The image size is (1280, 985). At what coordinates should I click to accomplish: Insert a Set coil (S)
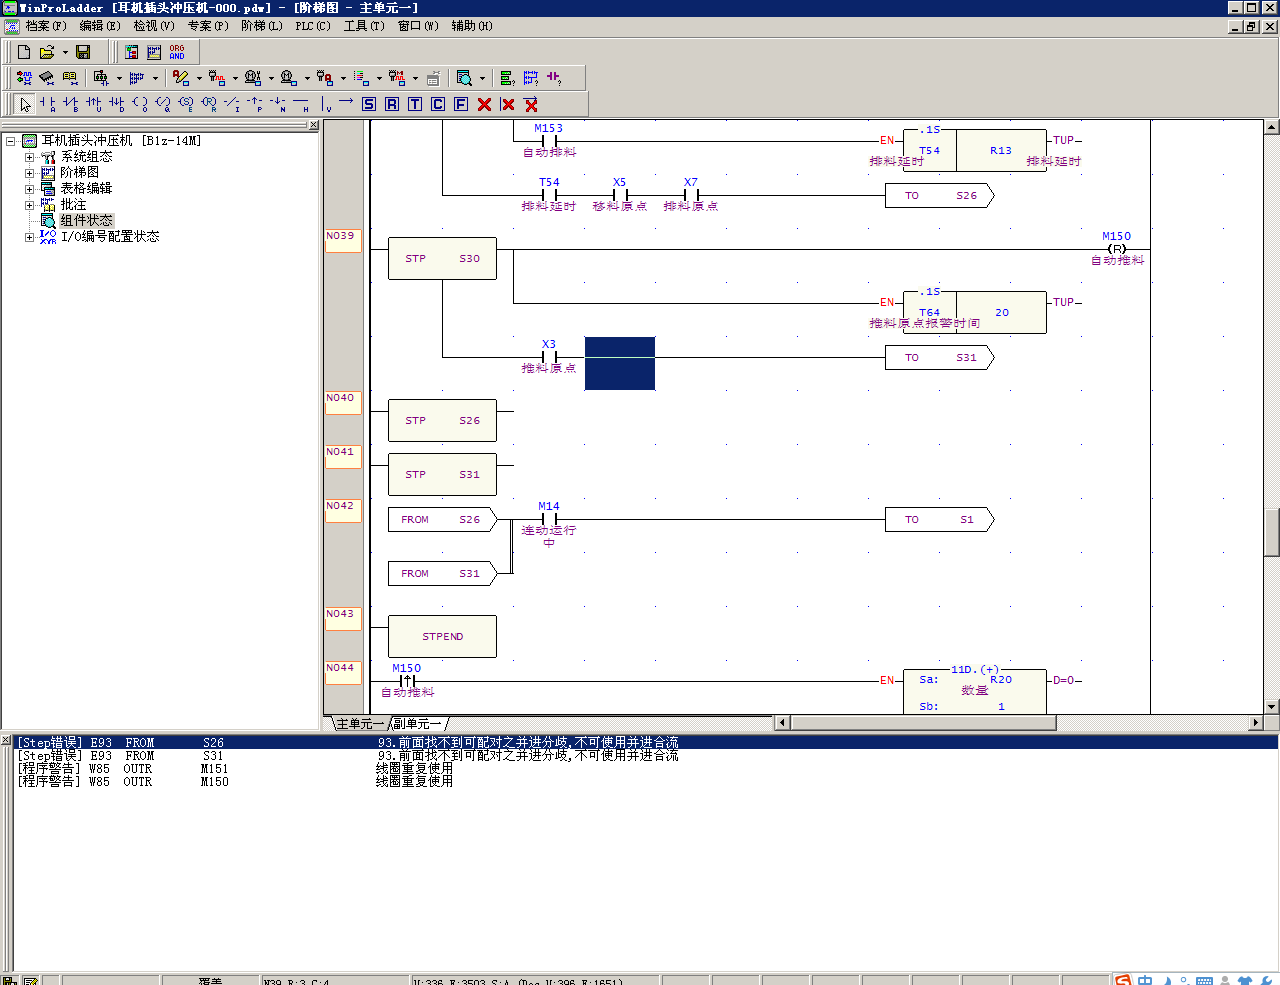[369, 104]
